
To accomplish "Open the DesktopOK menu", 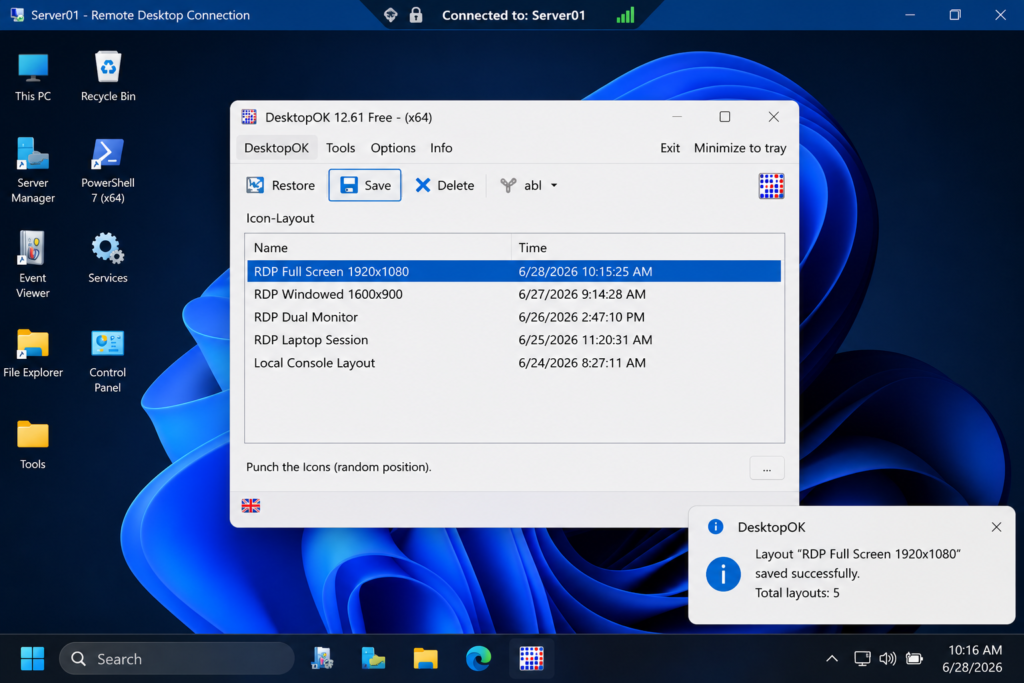I will pyautogui.click(x=276, y=148).
